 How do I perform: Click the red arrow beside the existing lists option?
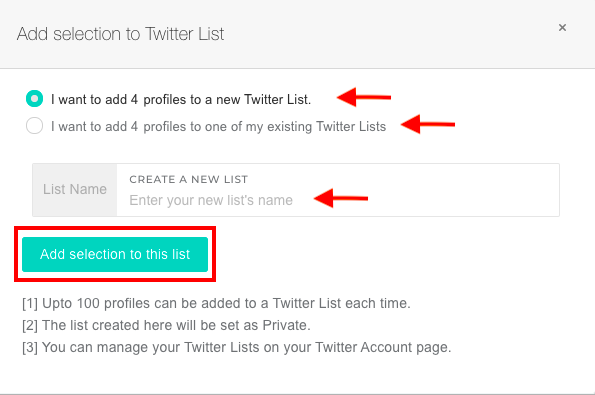[428, 124]
